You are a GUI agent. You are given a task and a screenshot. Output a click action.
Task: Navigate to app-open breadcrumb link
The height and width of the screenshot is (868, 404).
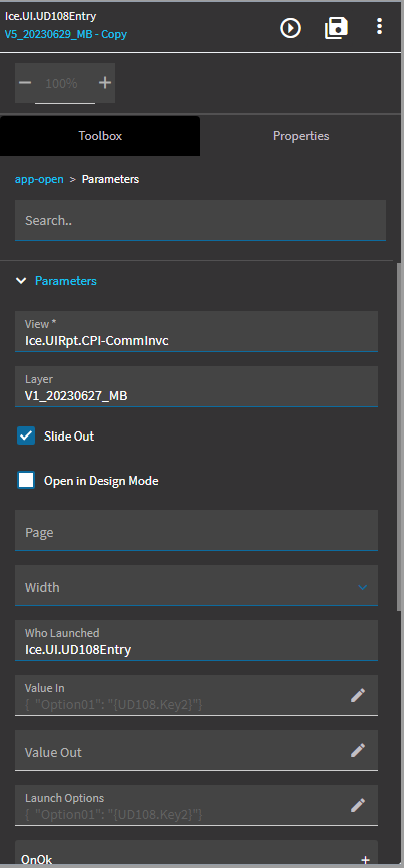39,179
